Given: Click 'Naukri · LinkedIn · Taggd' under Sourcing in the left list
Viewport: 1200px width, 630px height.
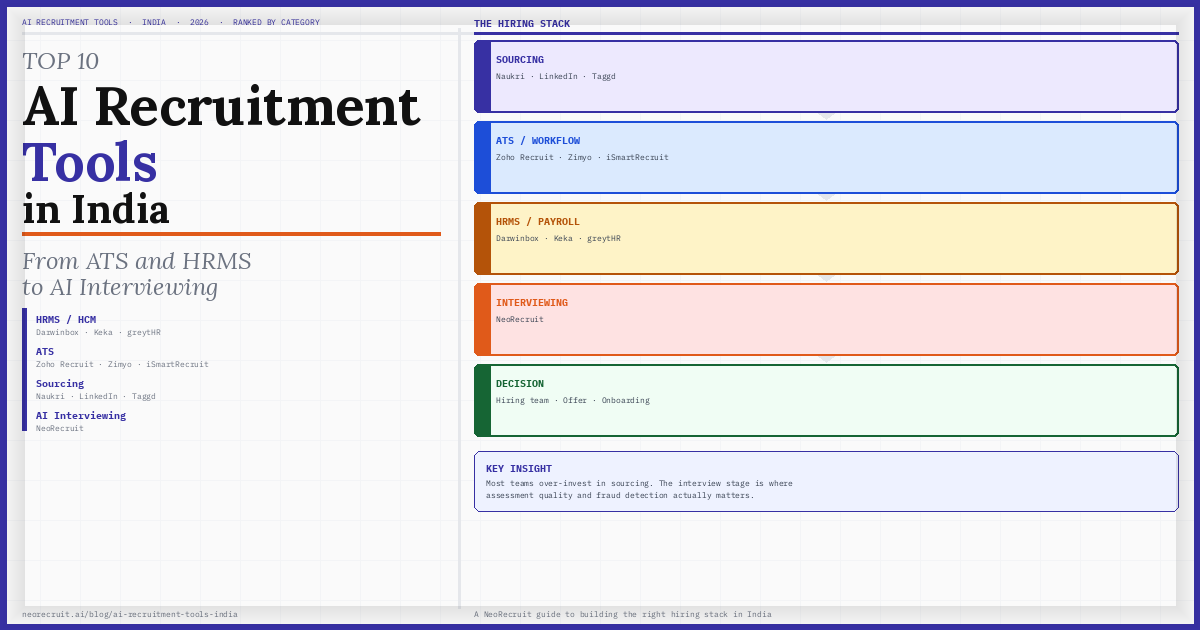Looking at the screenshot, I should 96,397.
